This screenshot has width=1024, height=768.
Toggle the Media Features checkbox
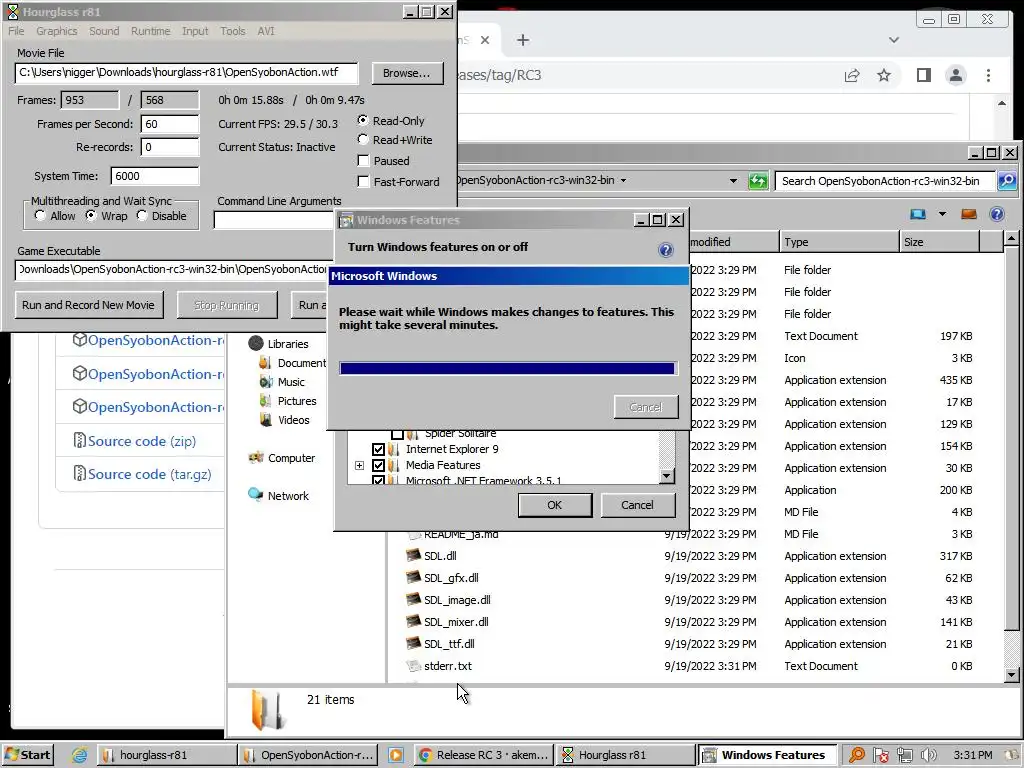(378, 466)
